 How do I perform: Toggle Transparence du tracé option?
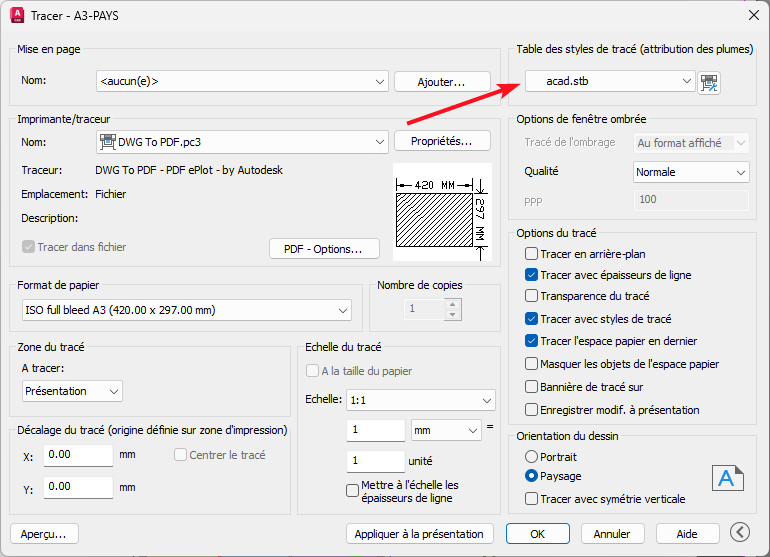point(532,297)
